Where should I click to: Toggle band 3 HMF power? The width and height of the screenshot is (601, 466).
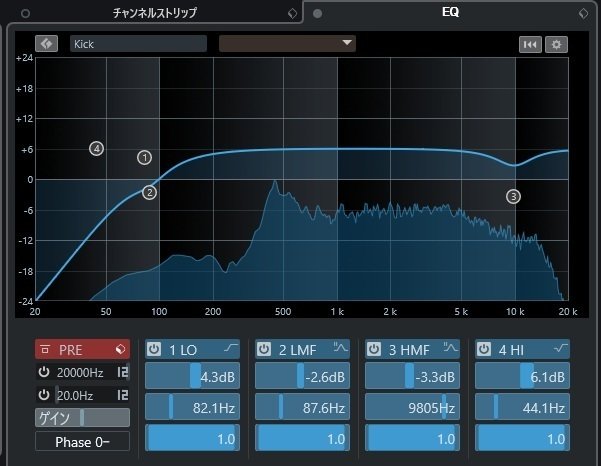coord(374,349)
